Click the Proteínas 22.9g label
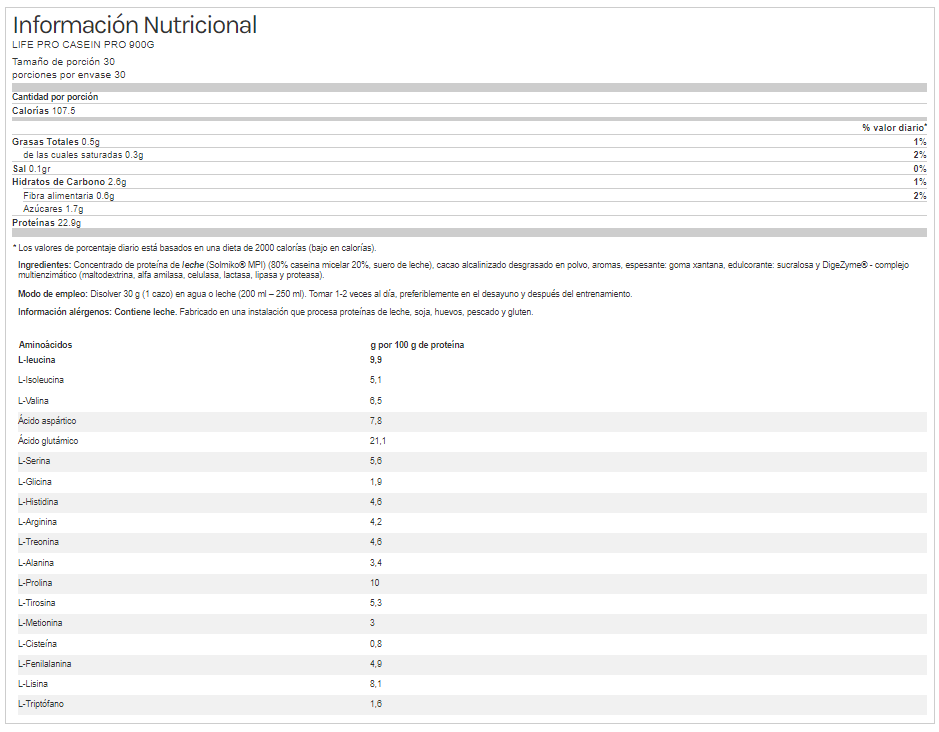Image resolution: width=939 pixels, height=732 pixels. click(47, 223)
